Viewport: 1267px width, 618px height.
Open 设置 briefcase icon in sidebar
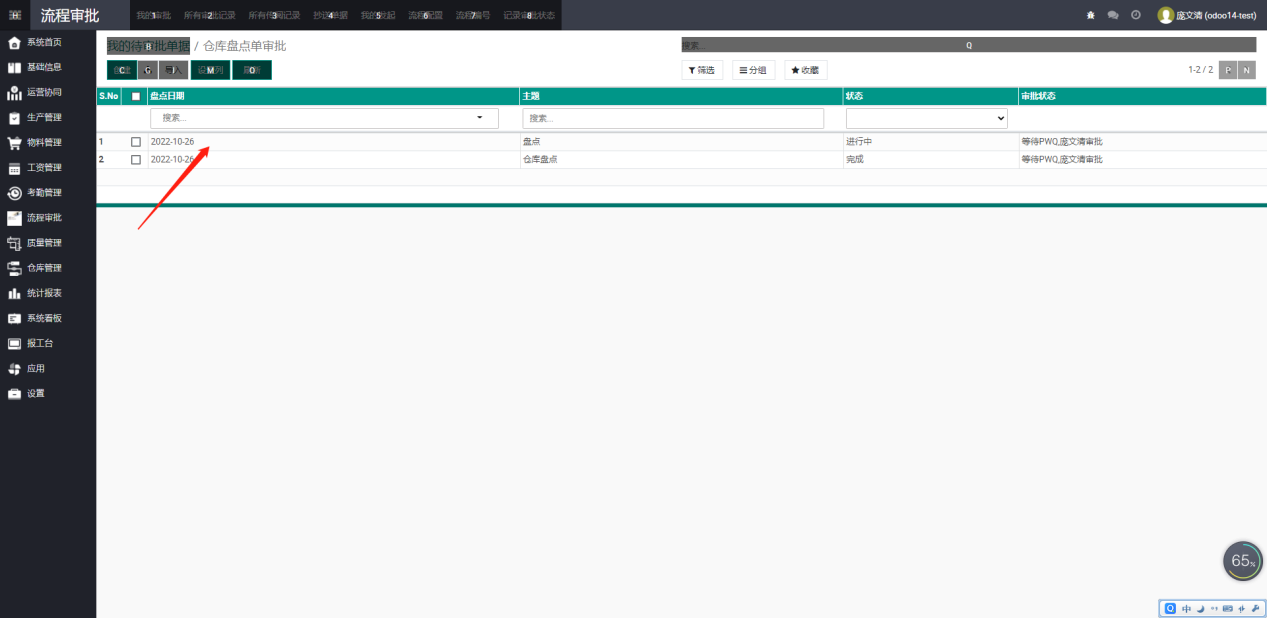14,394
